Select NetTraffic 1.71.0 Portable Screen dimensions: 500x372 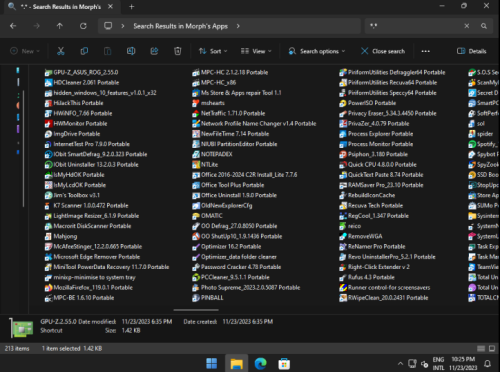[229, 113]
